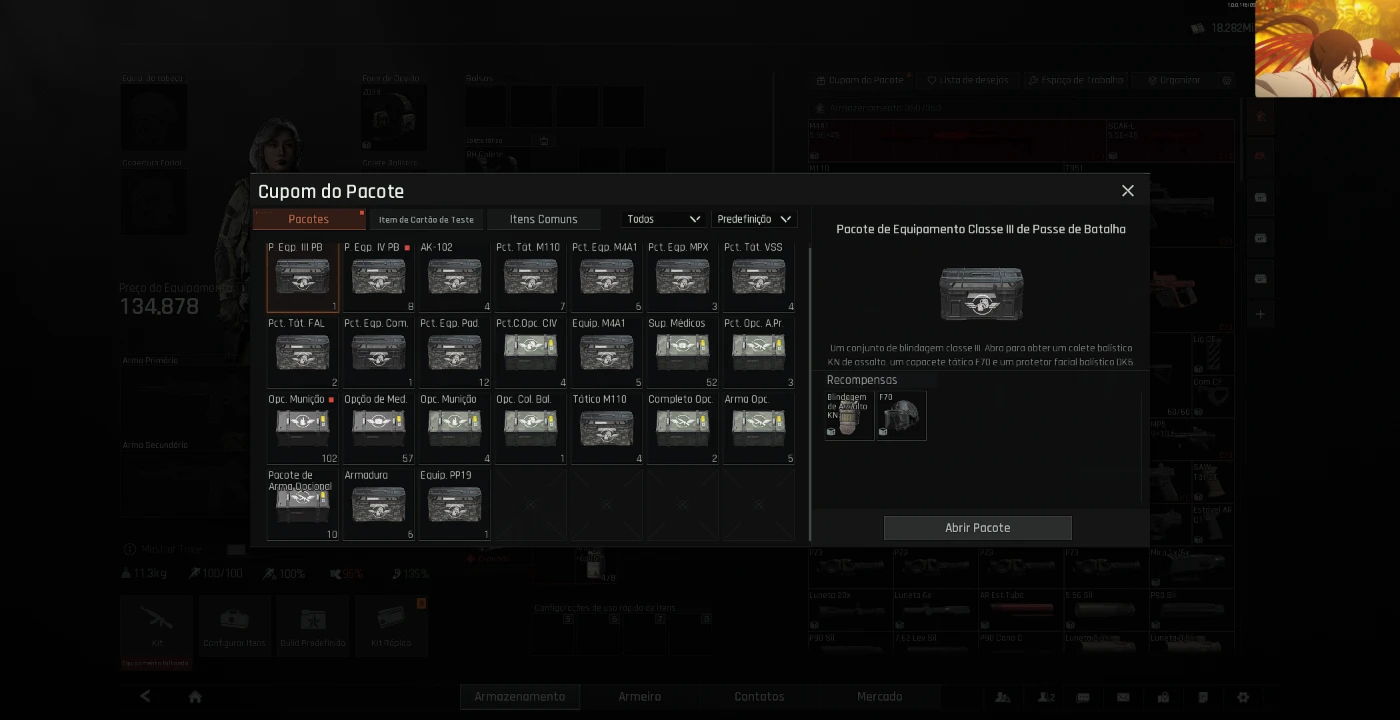Click Organizar in the background stash

[1174, 80]
